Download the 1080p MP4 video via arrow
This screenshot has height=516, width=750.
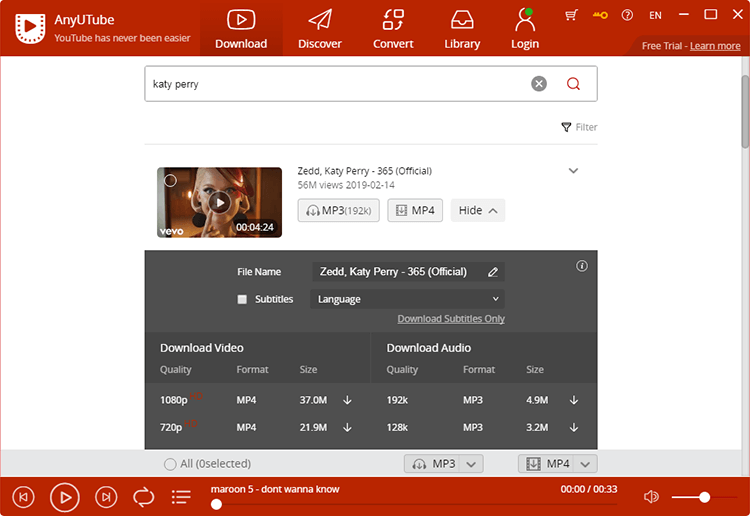(x=348, y=400)
